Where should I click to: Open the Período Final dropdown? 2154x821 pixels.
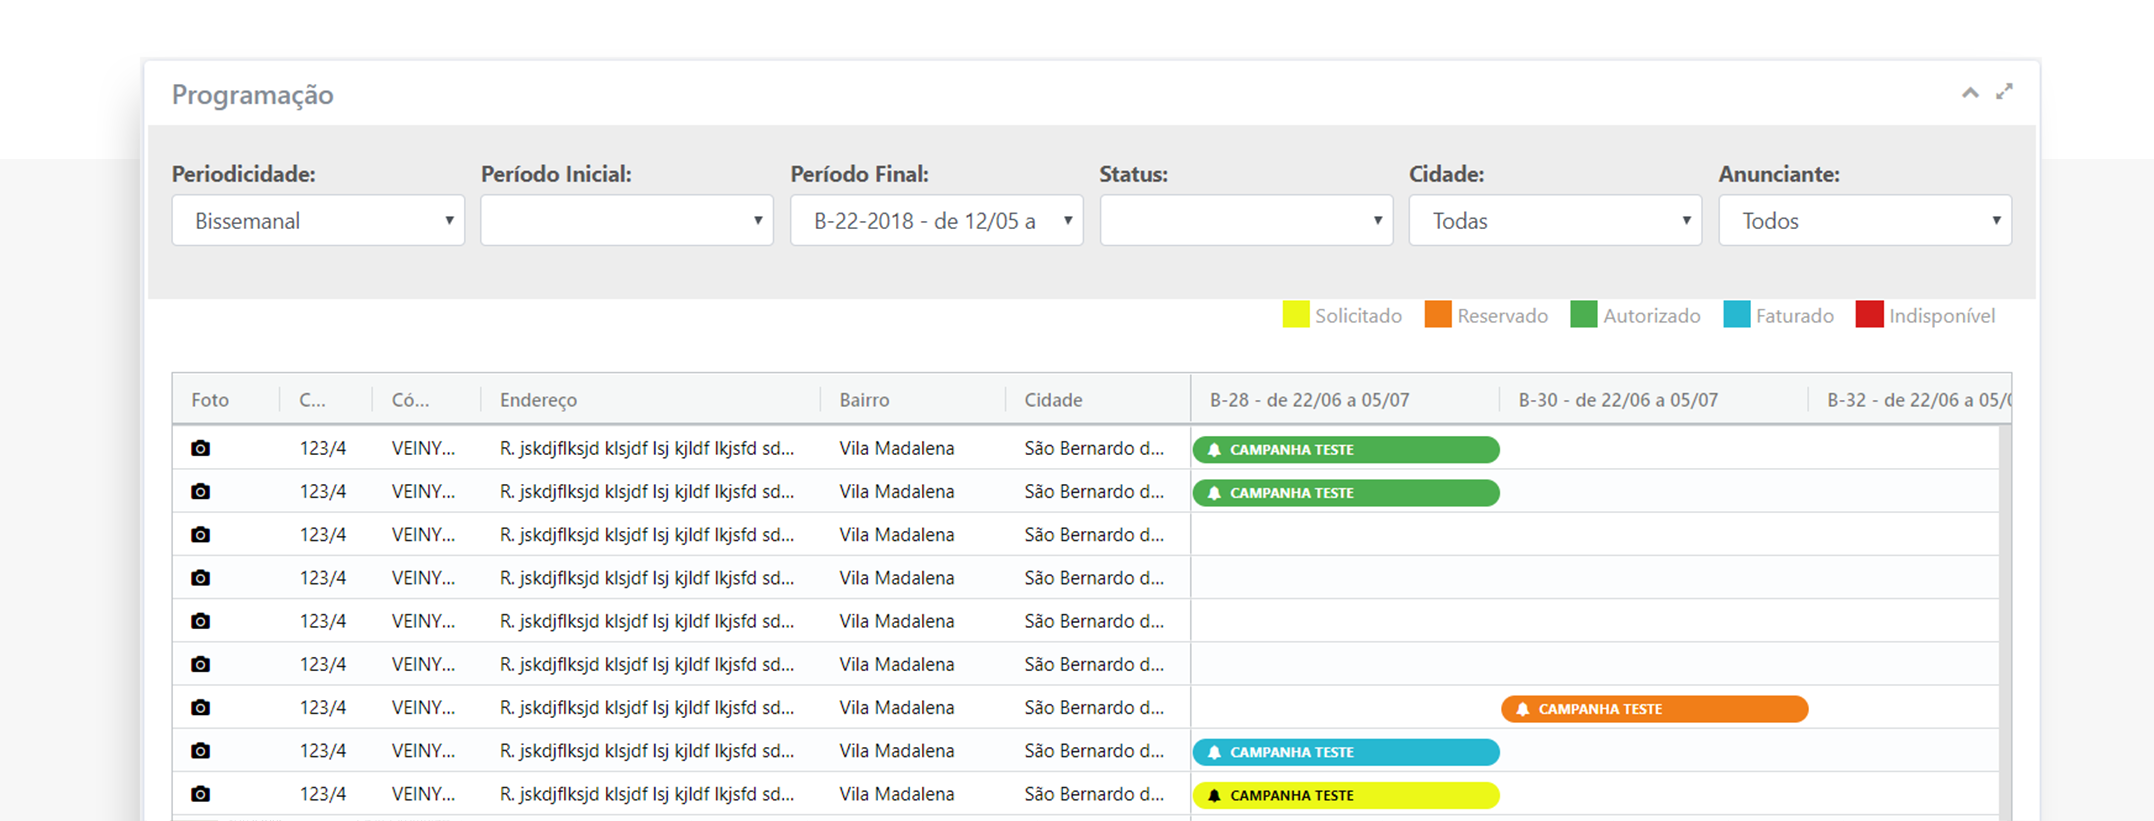coord(936,221)
